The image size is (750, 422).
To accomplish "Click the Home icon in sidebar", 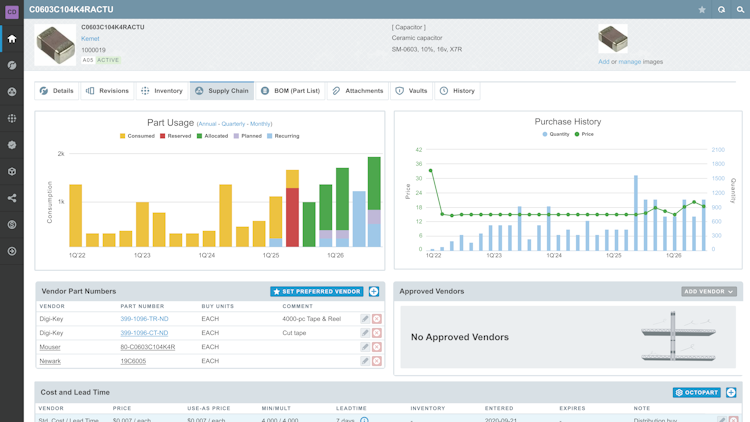I will [12, 39].
